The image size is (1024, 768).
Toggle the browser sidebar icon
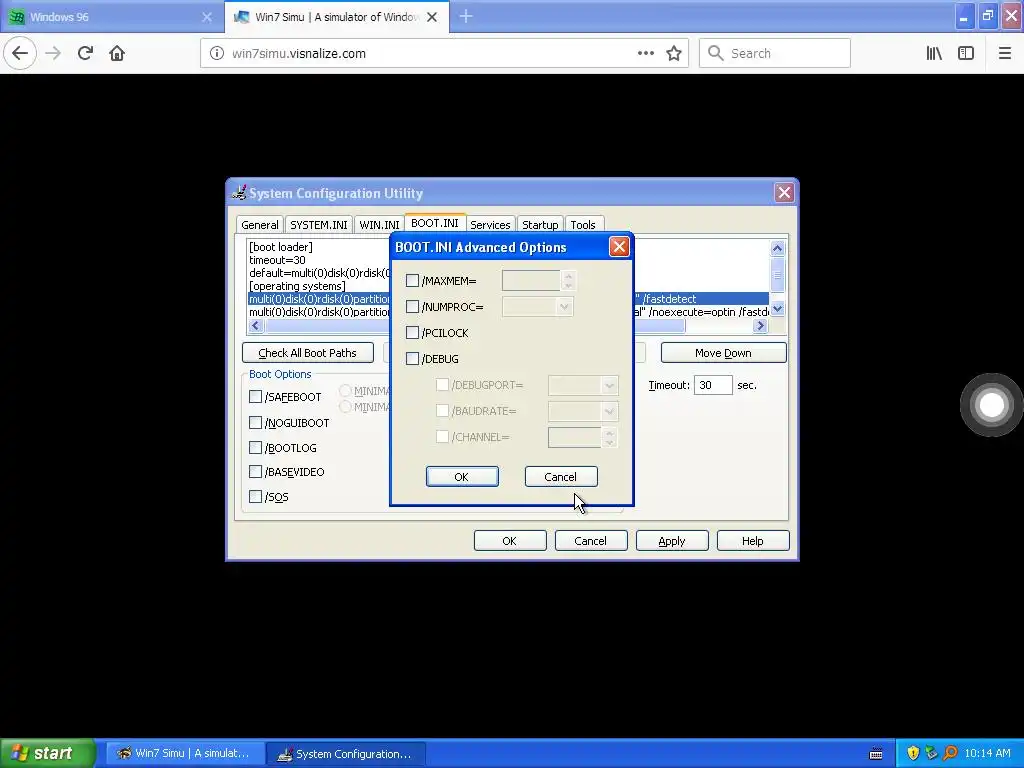pyautogui.click(x=966, y=54)
